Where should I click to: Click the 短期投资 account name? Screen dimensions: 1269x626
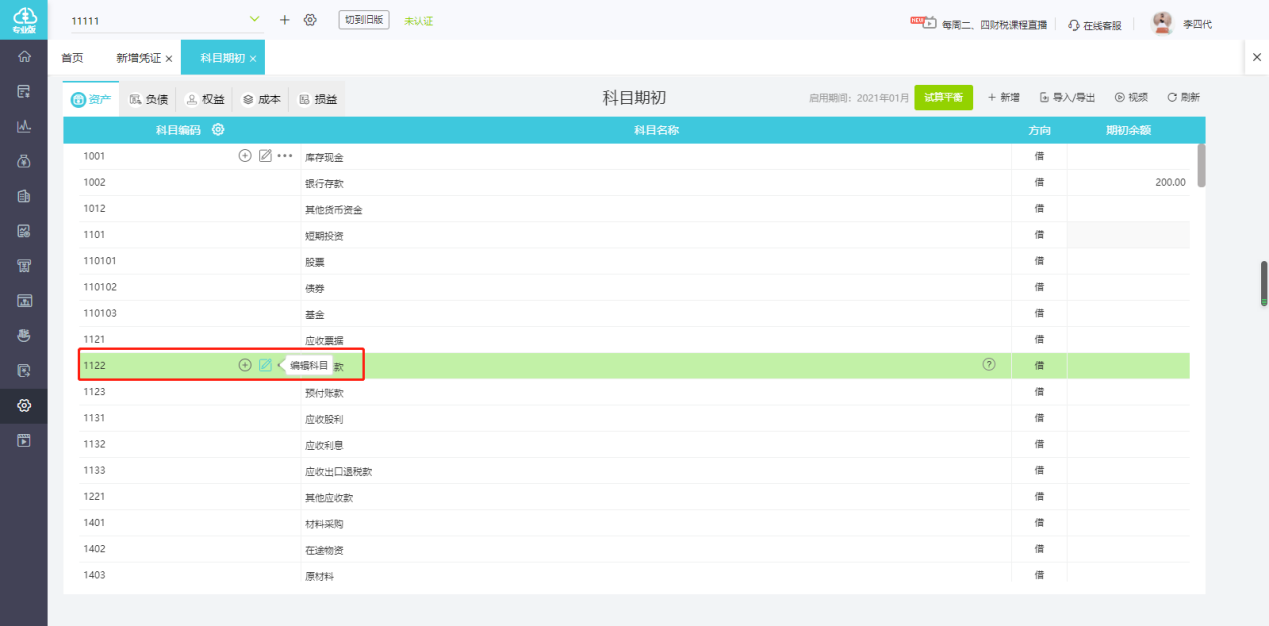[324, 236]
